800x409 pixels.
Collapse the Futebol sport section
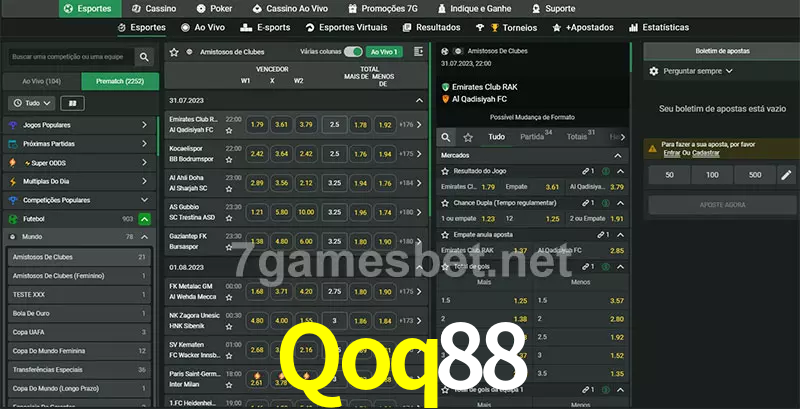pos(145,218)
